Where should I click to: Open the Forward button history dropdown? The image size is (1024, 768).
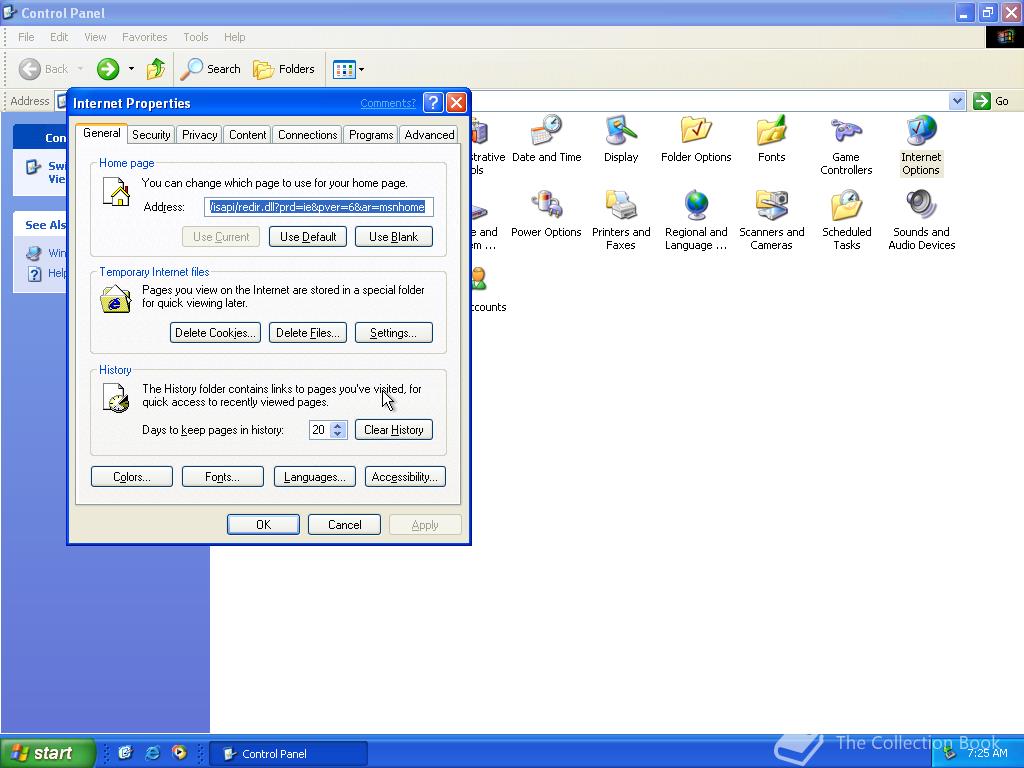tap(131, 69)
